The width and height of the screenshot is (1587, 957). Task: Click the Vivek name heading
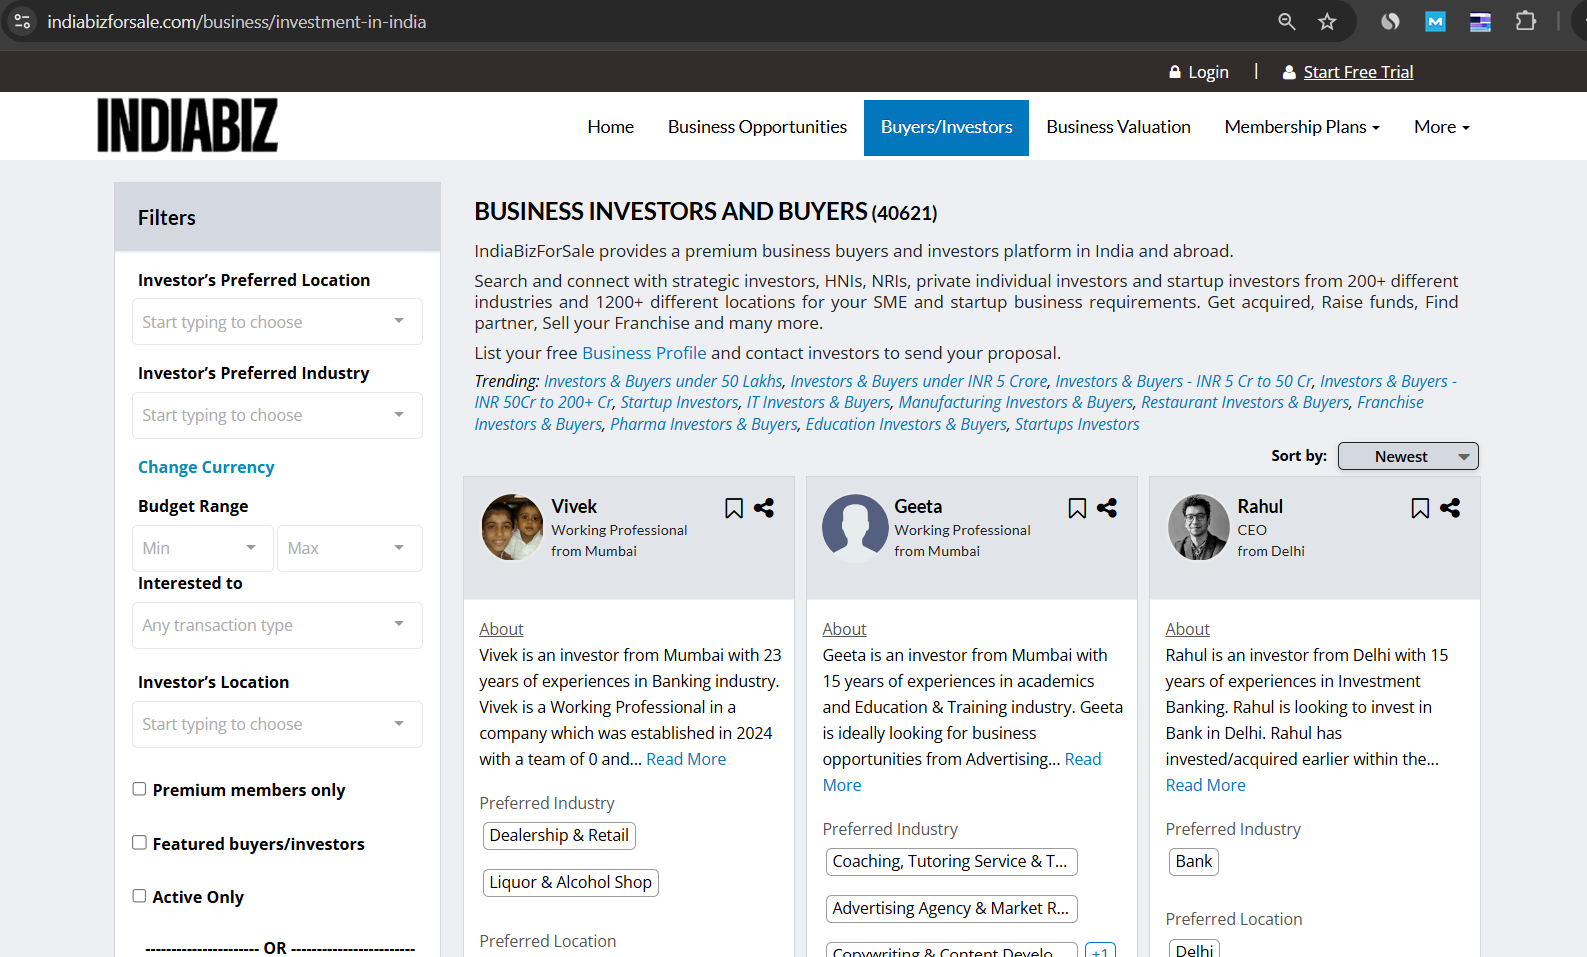click(x=574, y=506)
